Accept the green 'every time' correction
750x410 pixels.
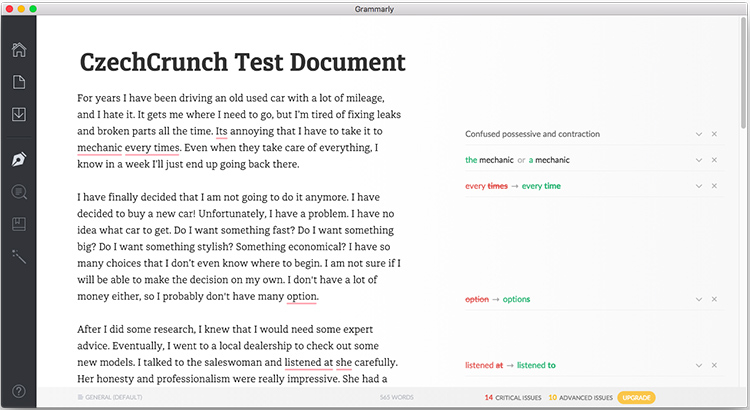pyautogui.click(x=541, y=186)
